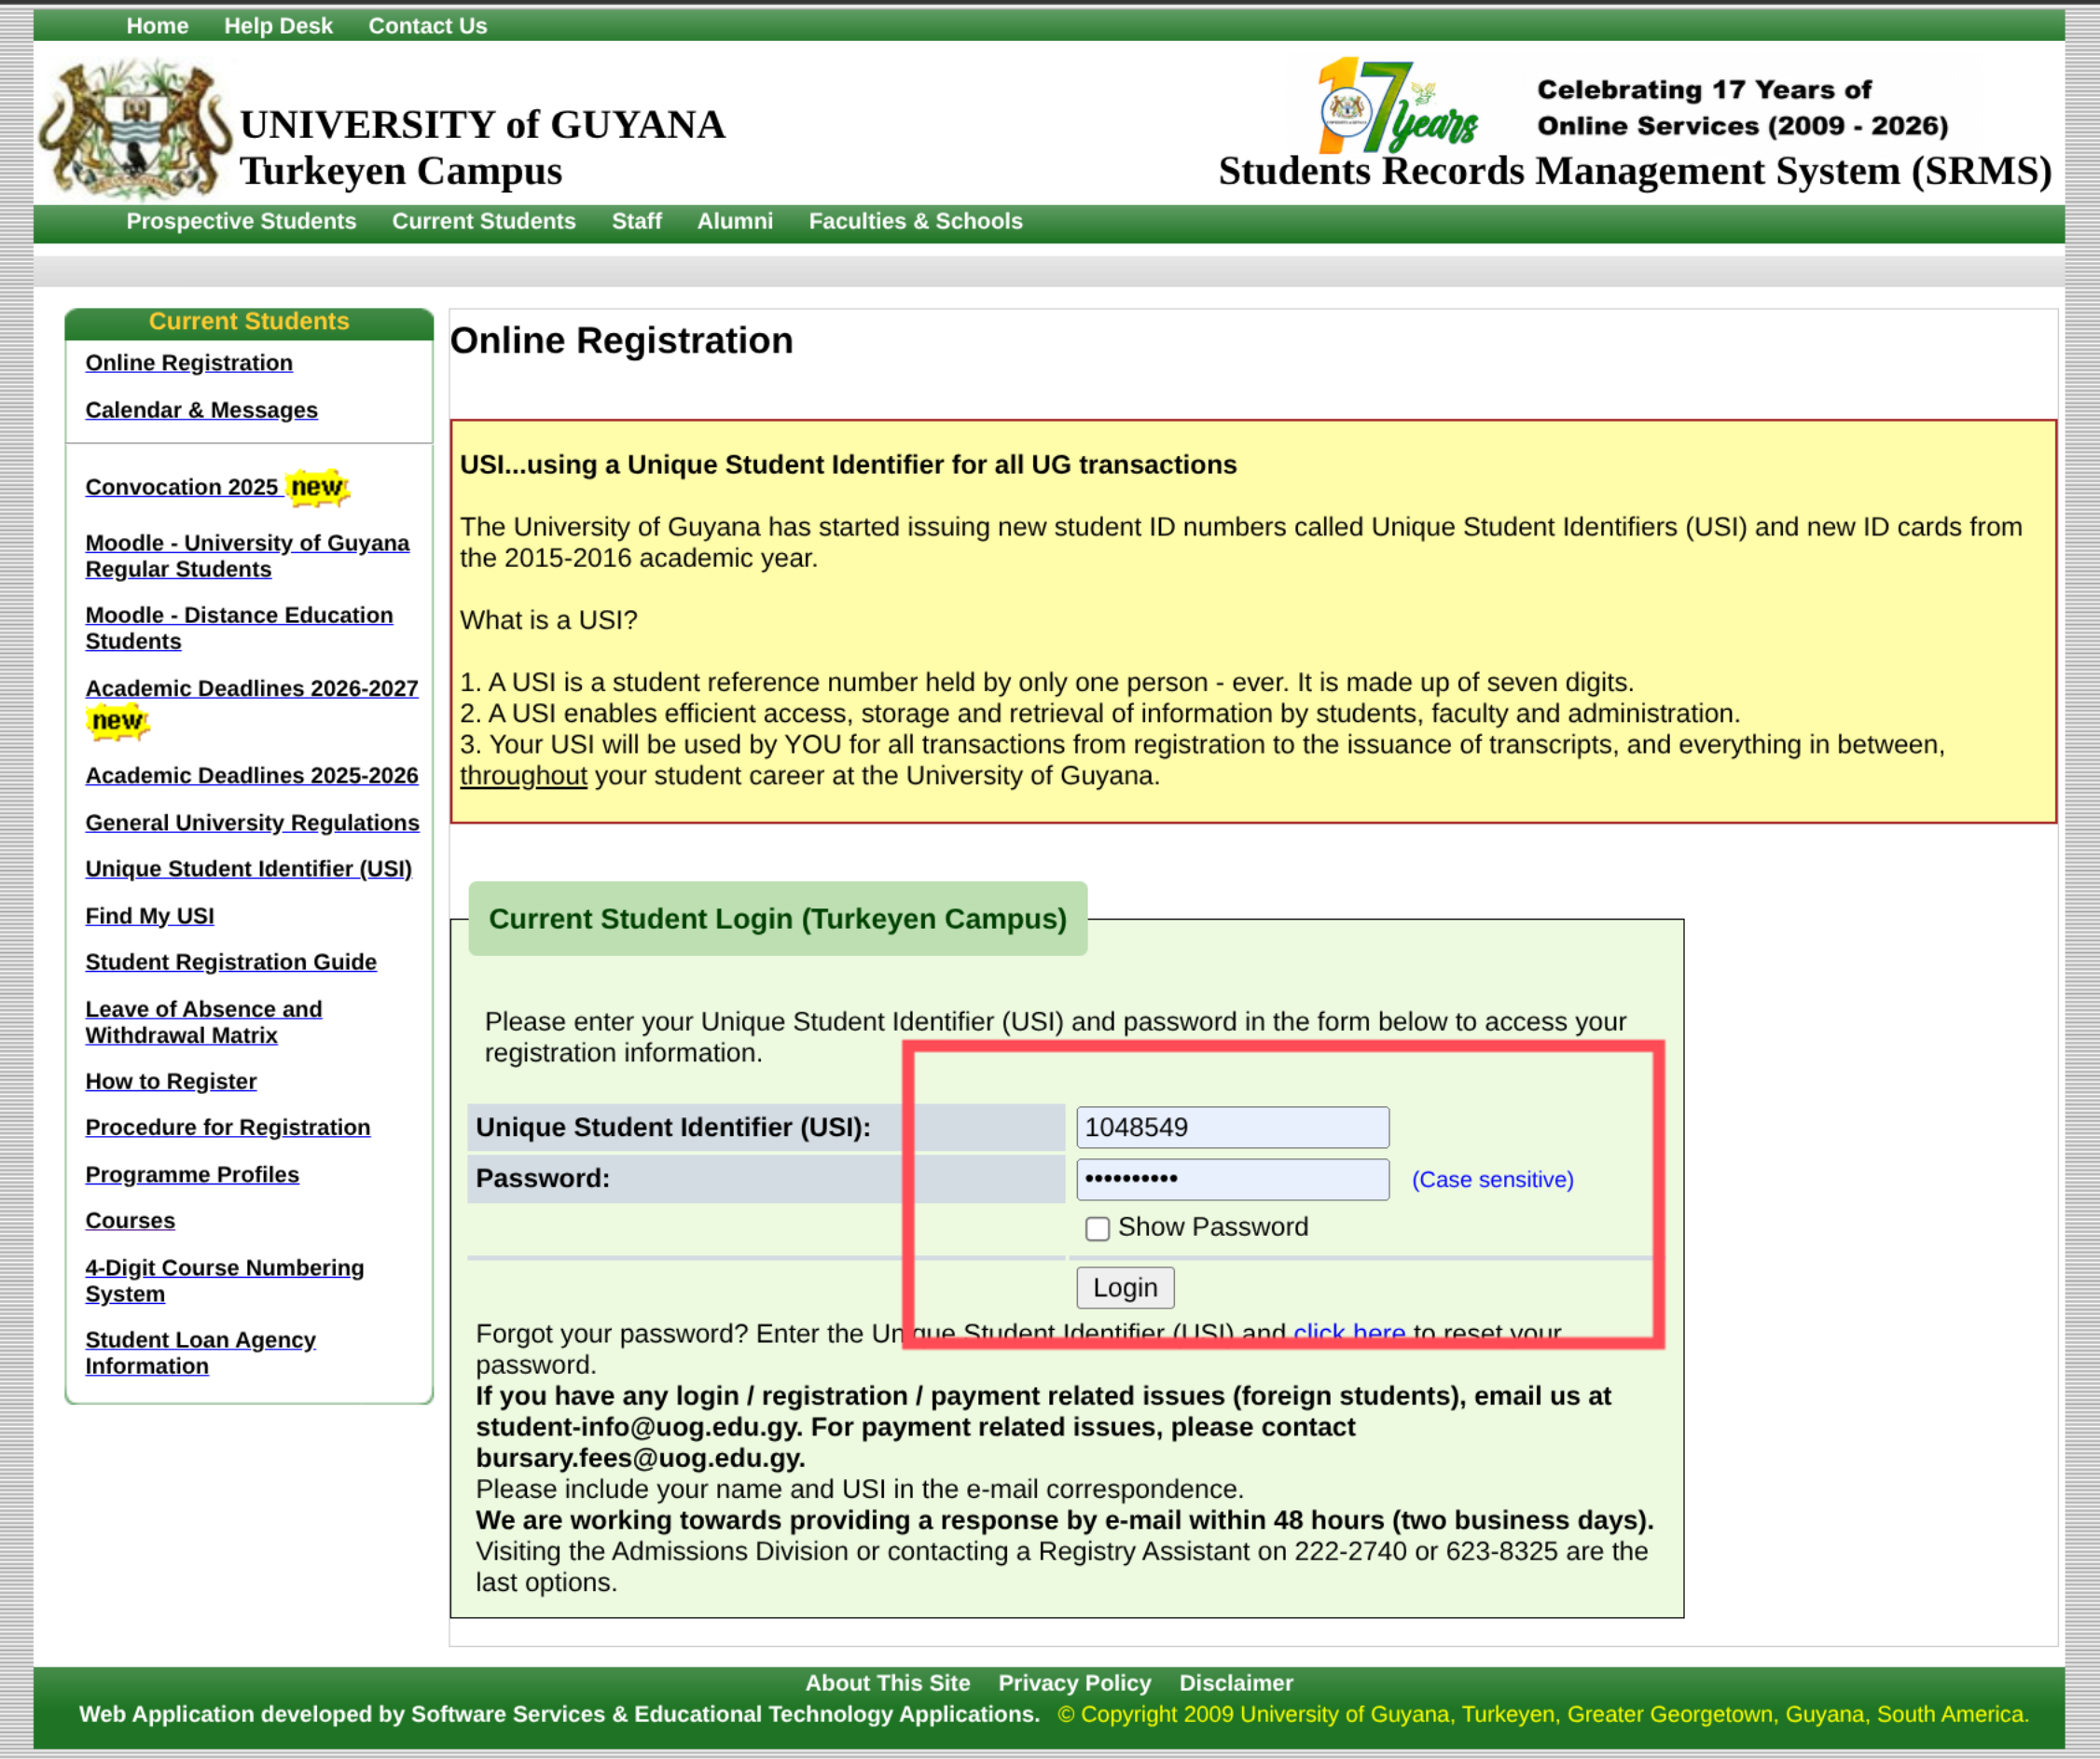Open the Online Registration sidebar link
The width and height of the screenshot is (2100, 1759).
pos(189,363)
